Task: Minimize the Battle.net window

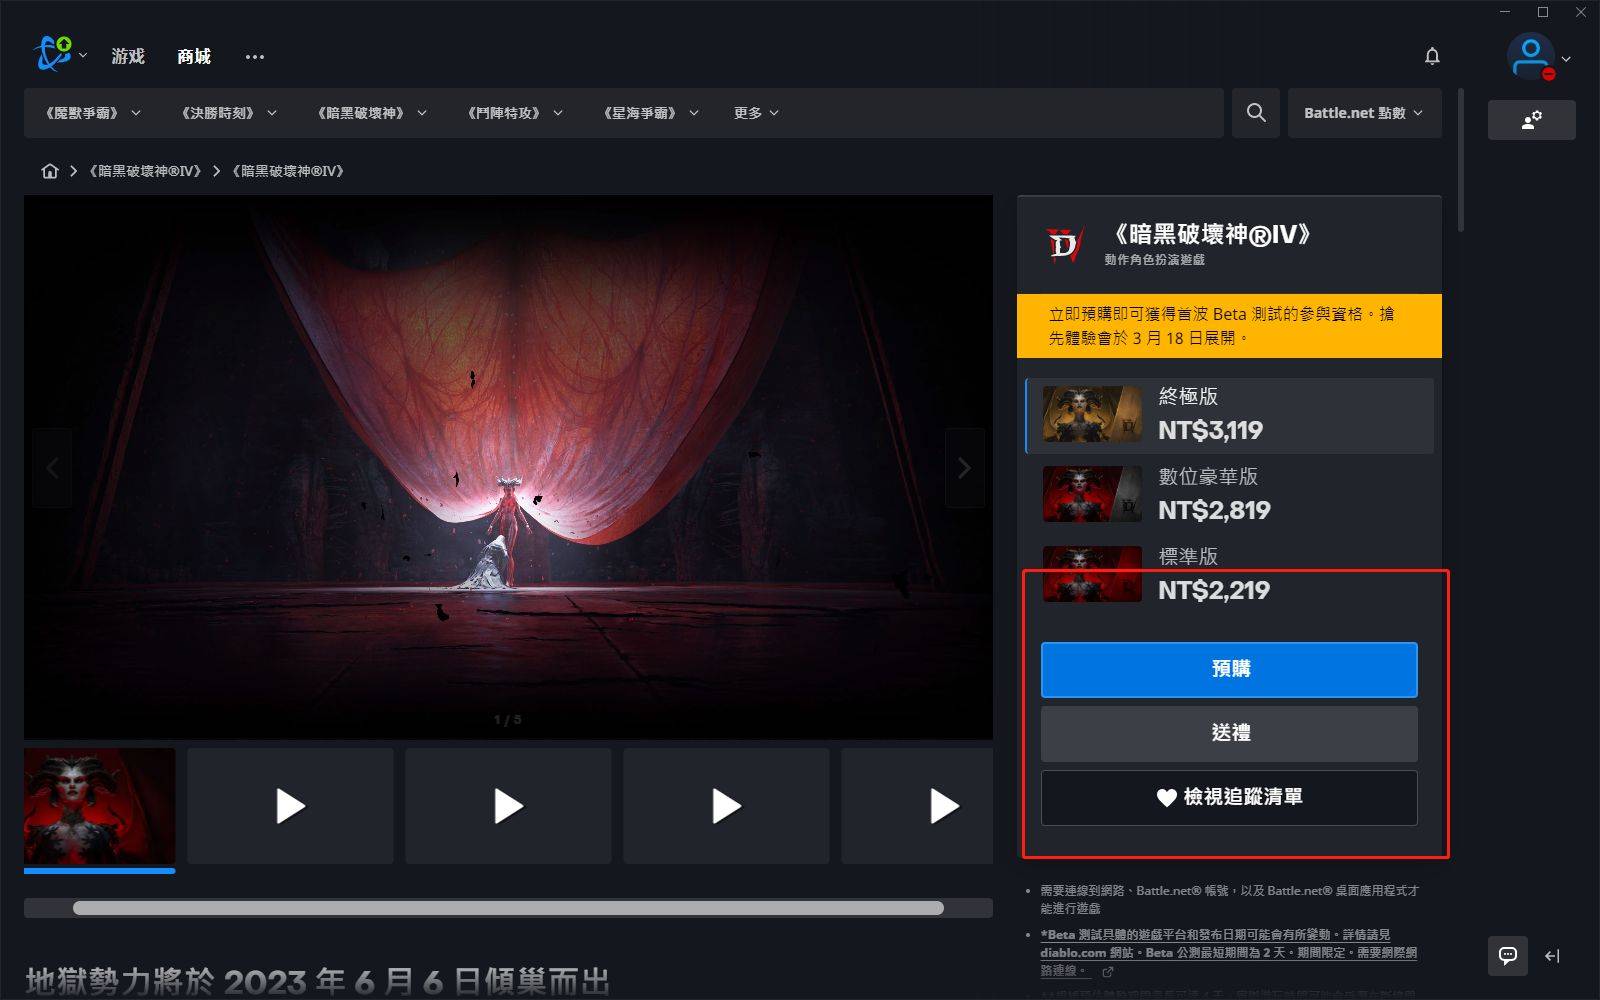Action: (x=1506, y=12)
